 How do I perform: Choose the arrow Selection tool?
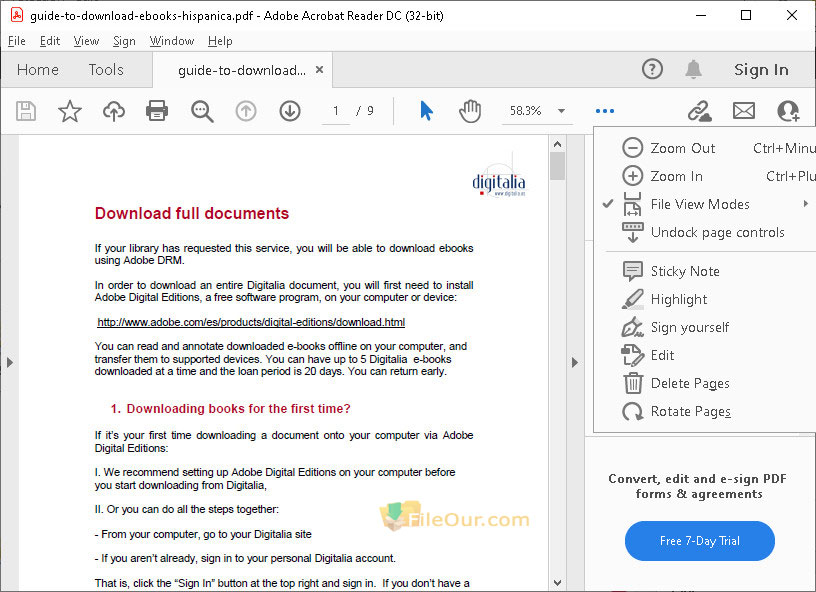pos(427,111)
